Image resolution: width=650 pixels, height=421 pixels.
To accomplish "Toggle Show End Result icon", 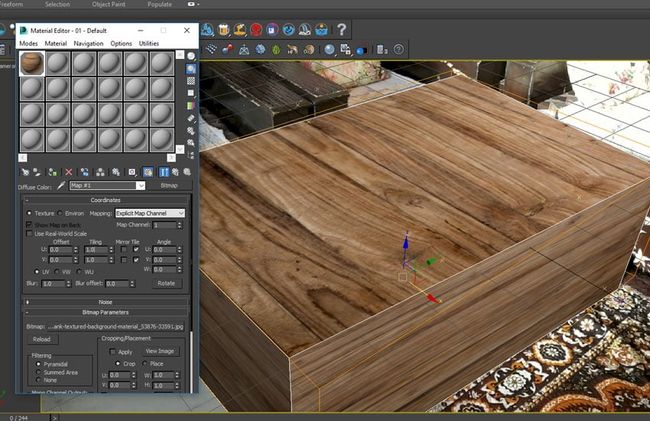I will [x=164, y=172].
